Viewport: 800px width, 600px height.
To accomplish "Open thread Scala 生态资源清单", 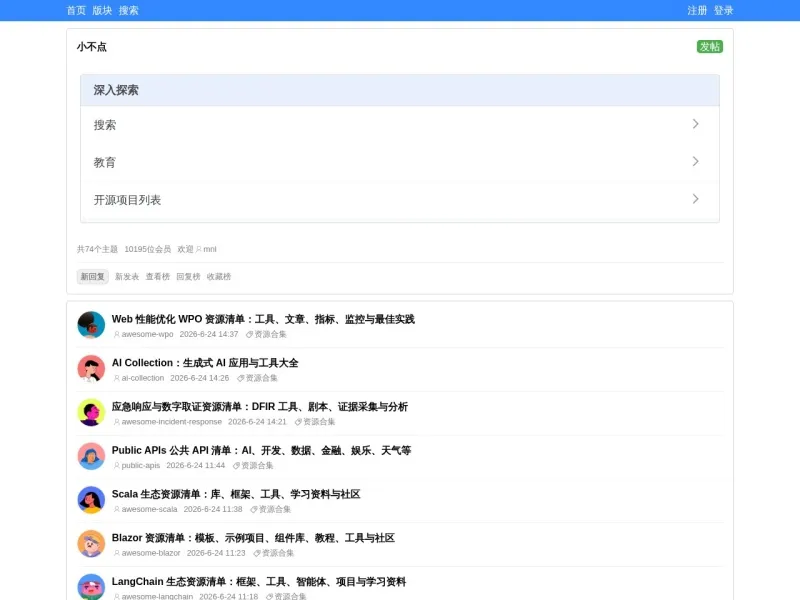I will (x=236, y=494).
